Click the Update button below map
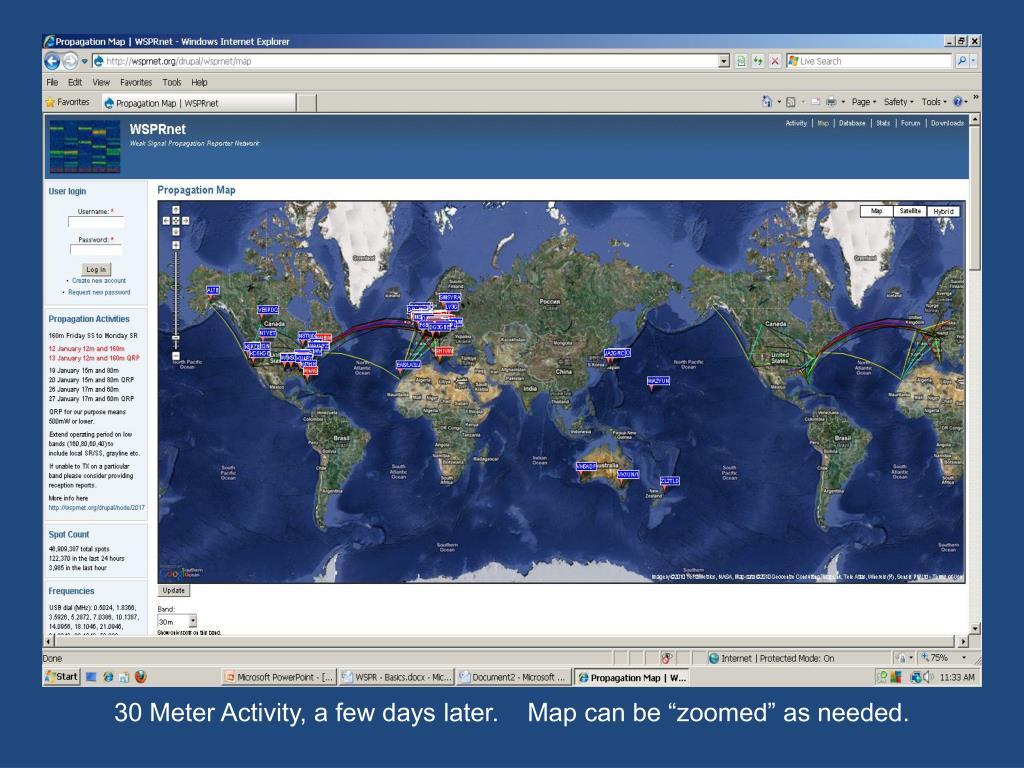The width and height of the screenshot is (1024, 768). 174,590
